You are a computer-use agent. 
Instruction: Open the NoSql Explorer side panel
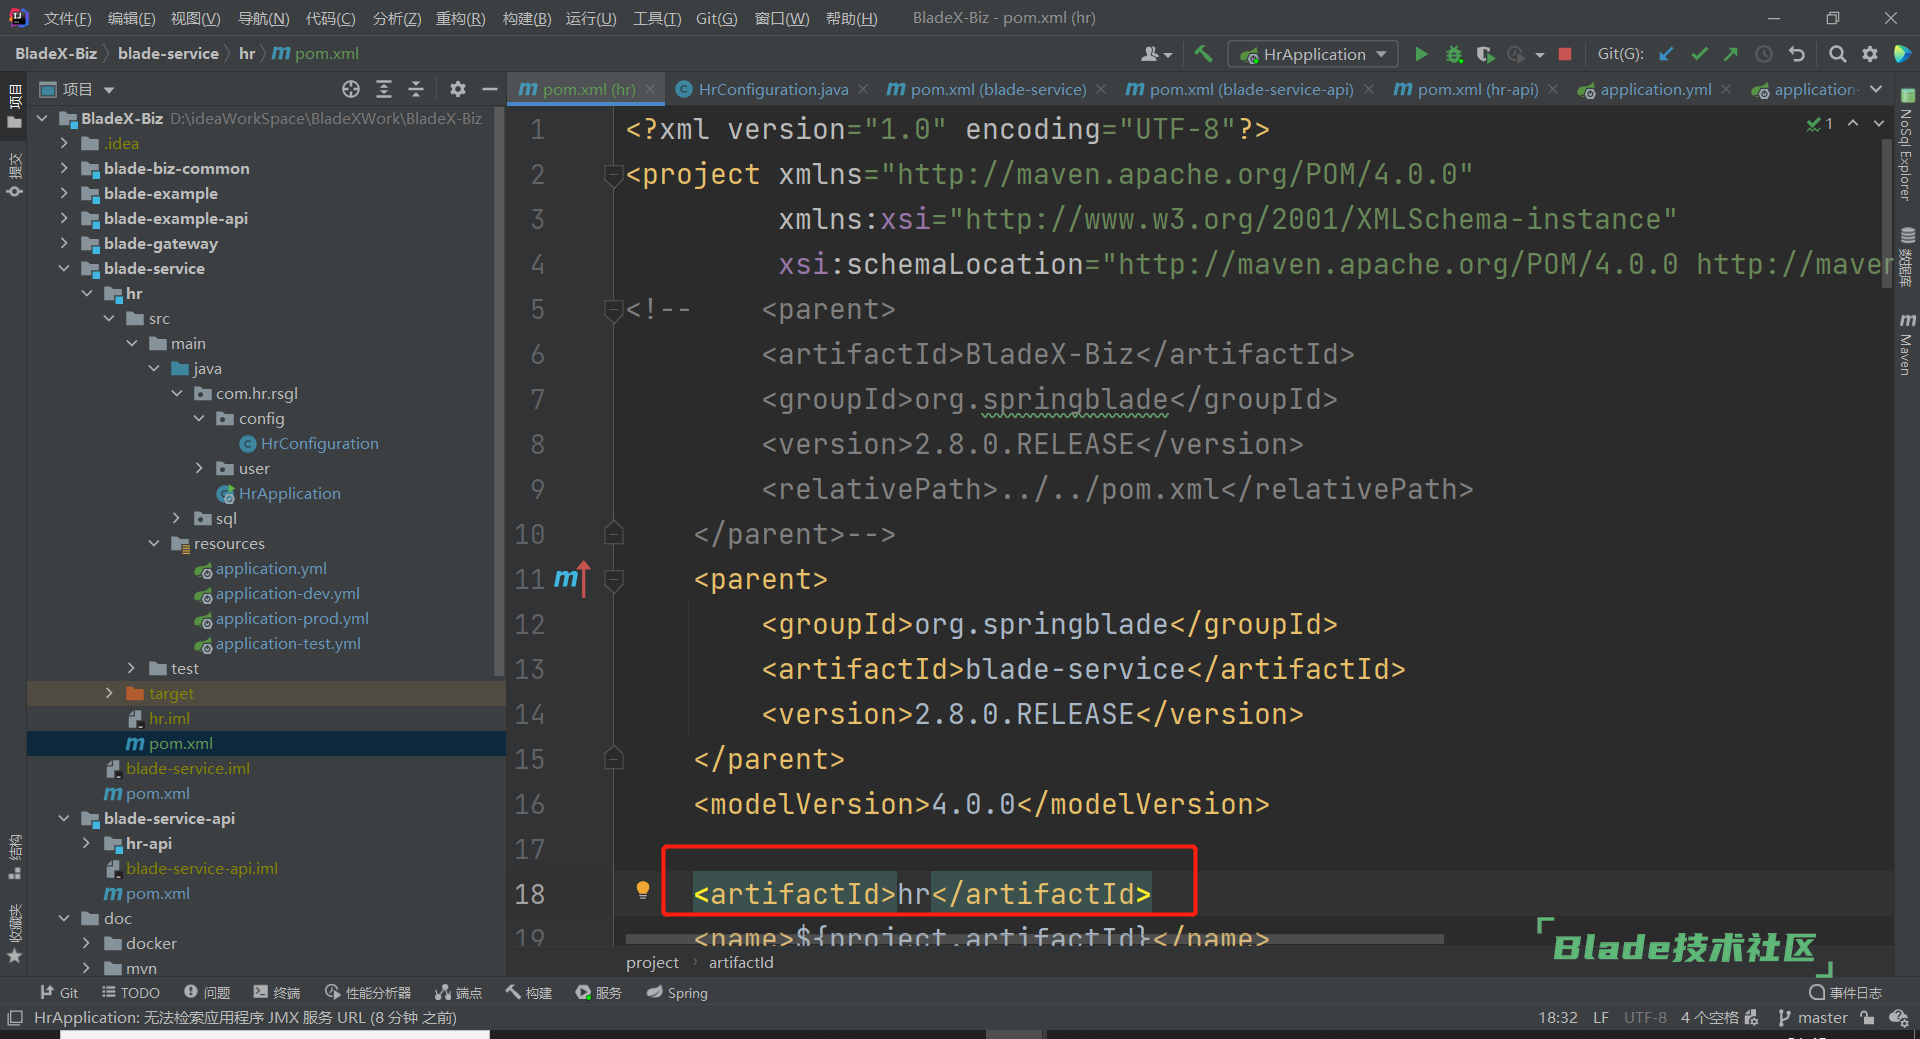coord(1907,147)
